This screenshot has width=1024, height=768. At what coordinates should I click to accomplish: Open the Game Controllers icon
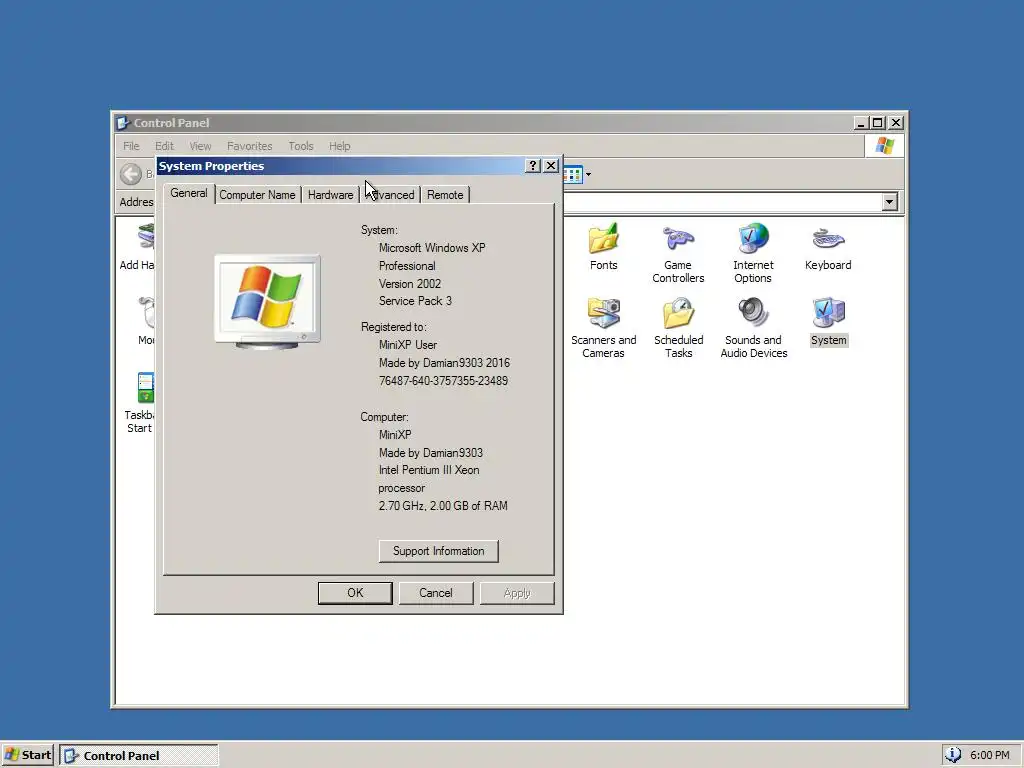tap(678, 253)
